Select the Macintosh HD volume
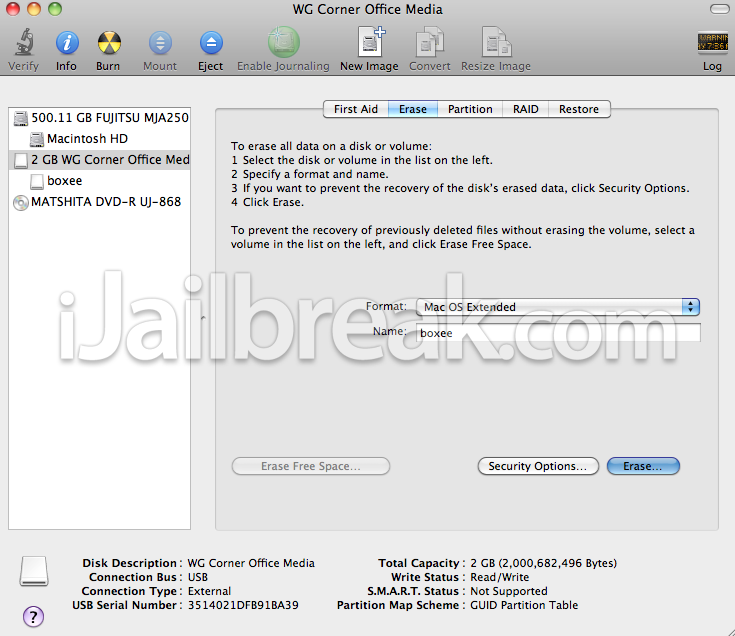The height and width of the screenshot is (636, 735). pos(99,139)
